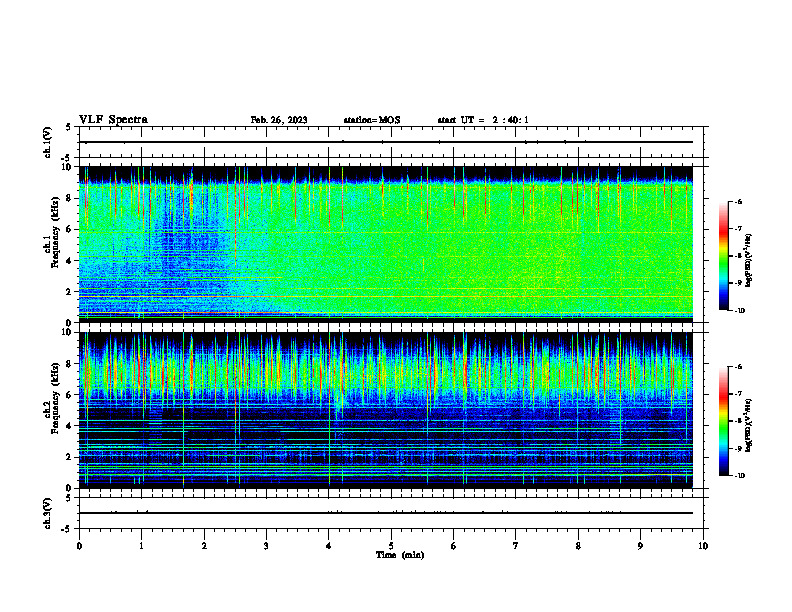
Task: Click time axis tick label 5
Action: 391,546
